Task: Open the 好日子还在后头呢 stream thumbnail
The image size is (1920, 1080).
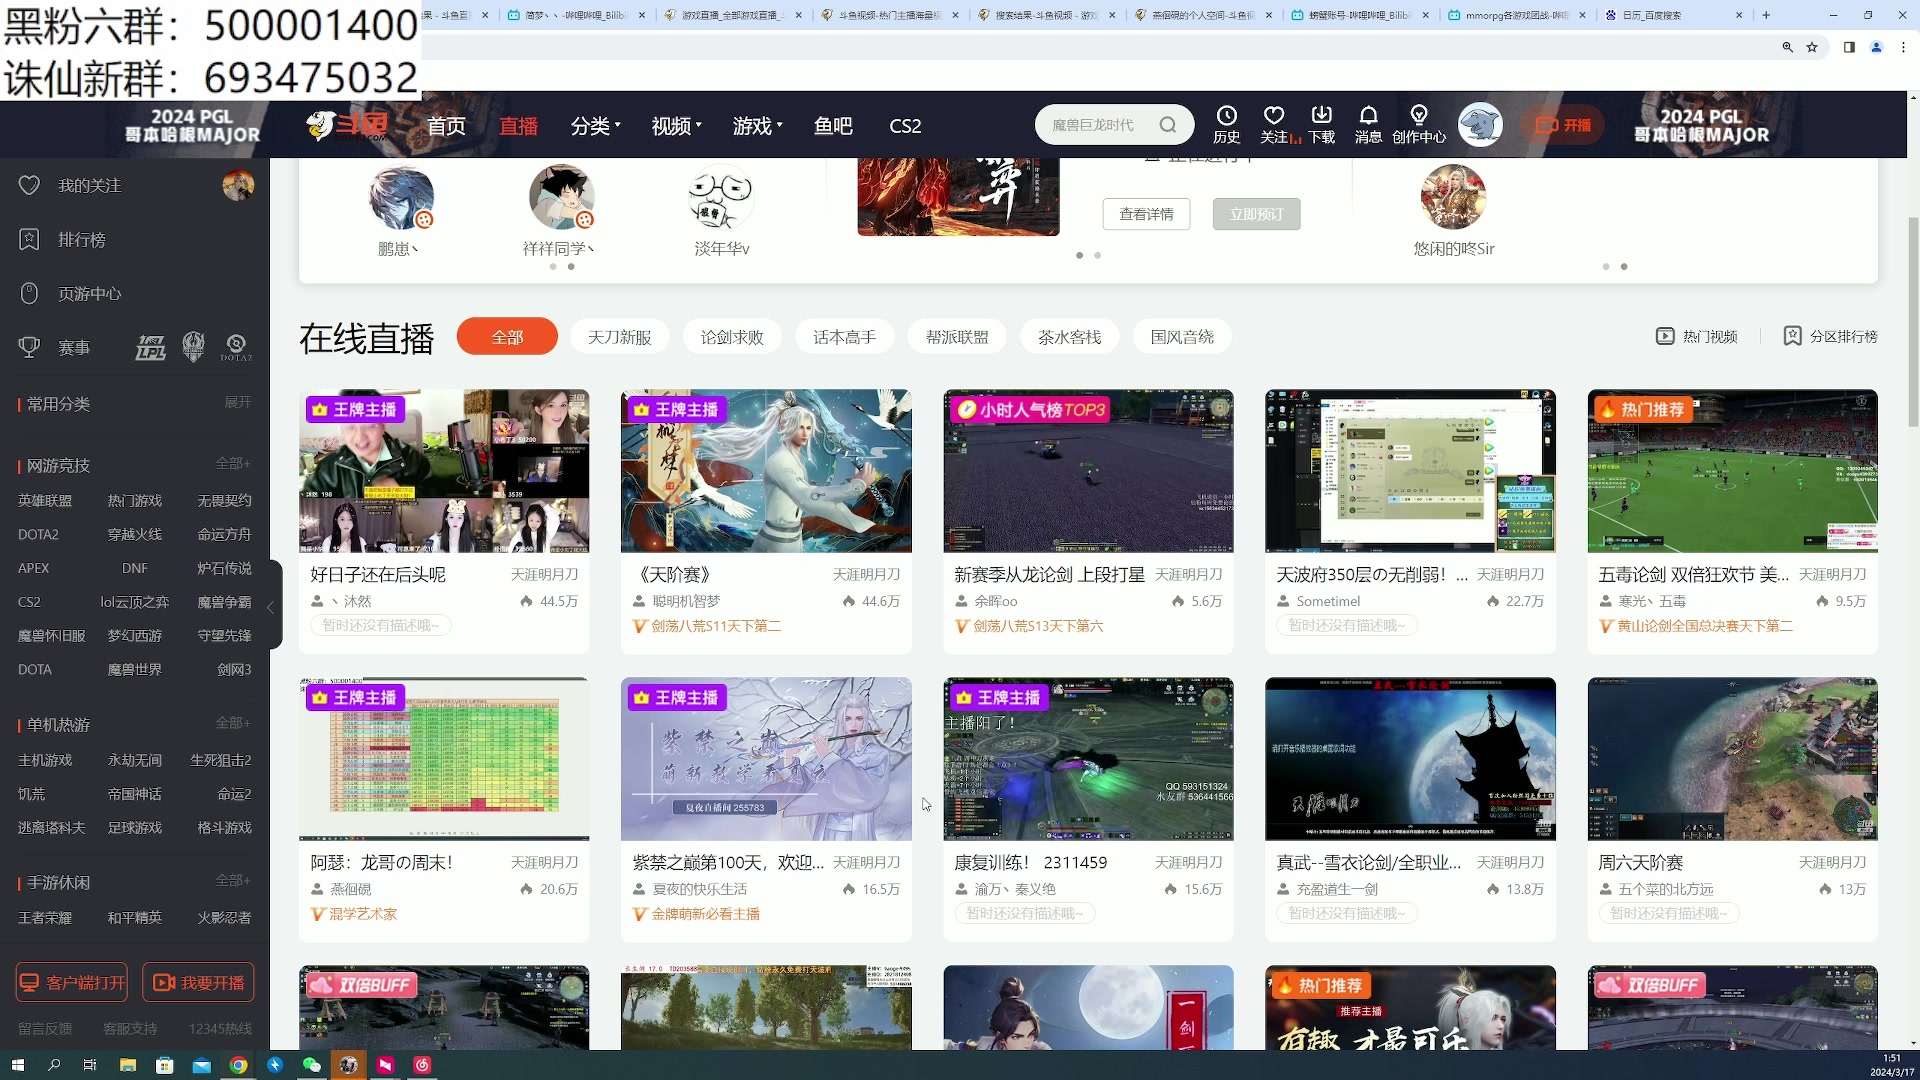Action: point(443,471)
